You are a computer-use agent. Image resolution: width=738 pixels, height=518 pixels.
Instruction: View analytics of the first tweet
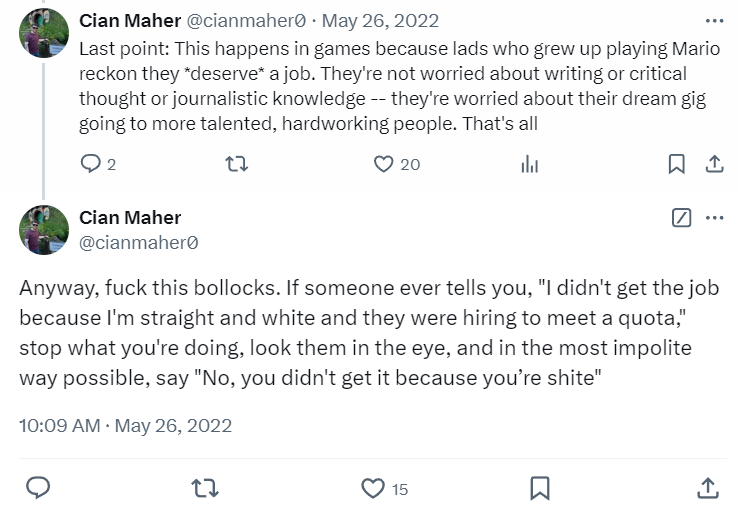[530, 164]
